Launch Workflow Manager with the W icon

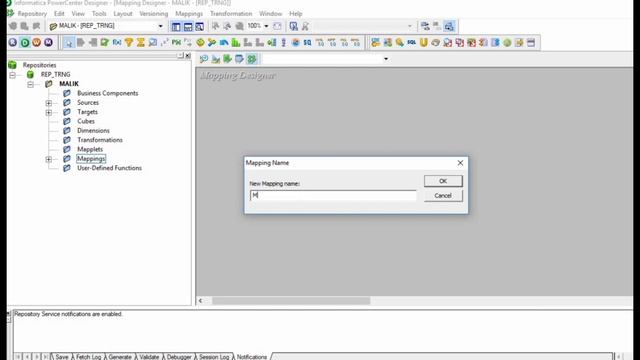tap(37, 42)
